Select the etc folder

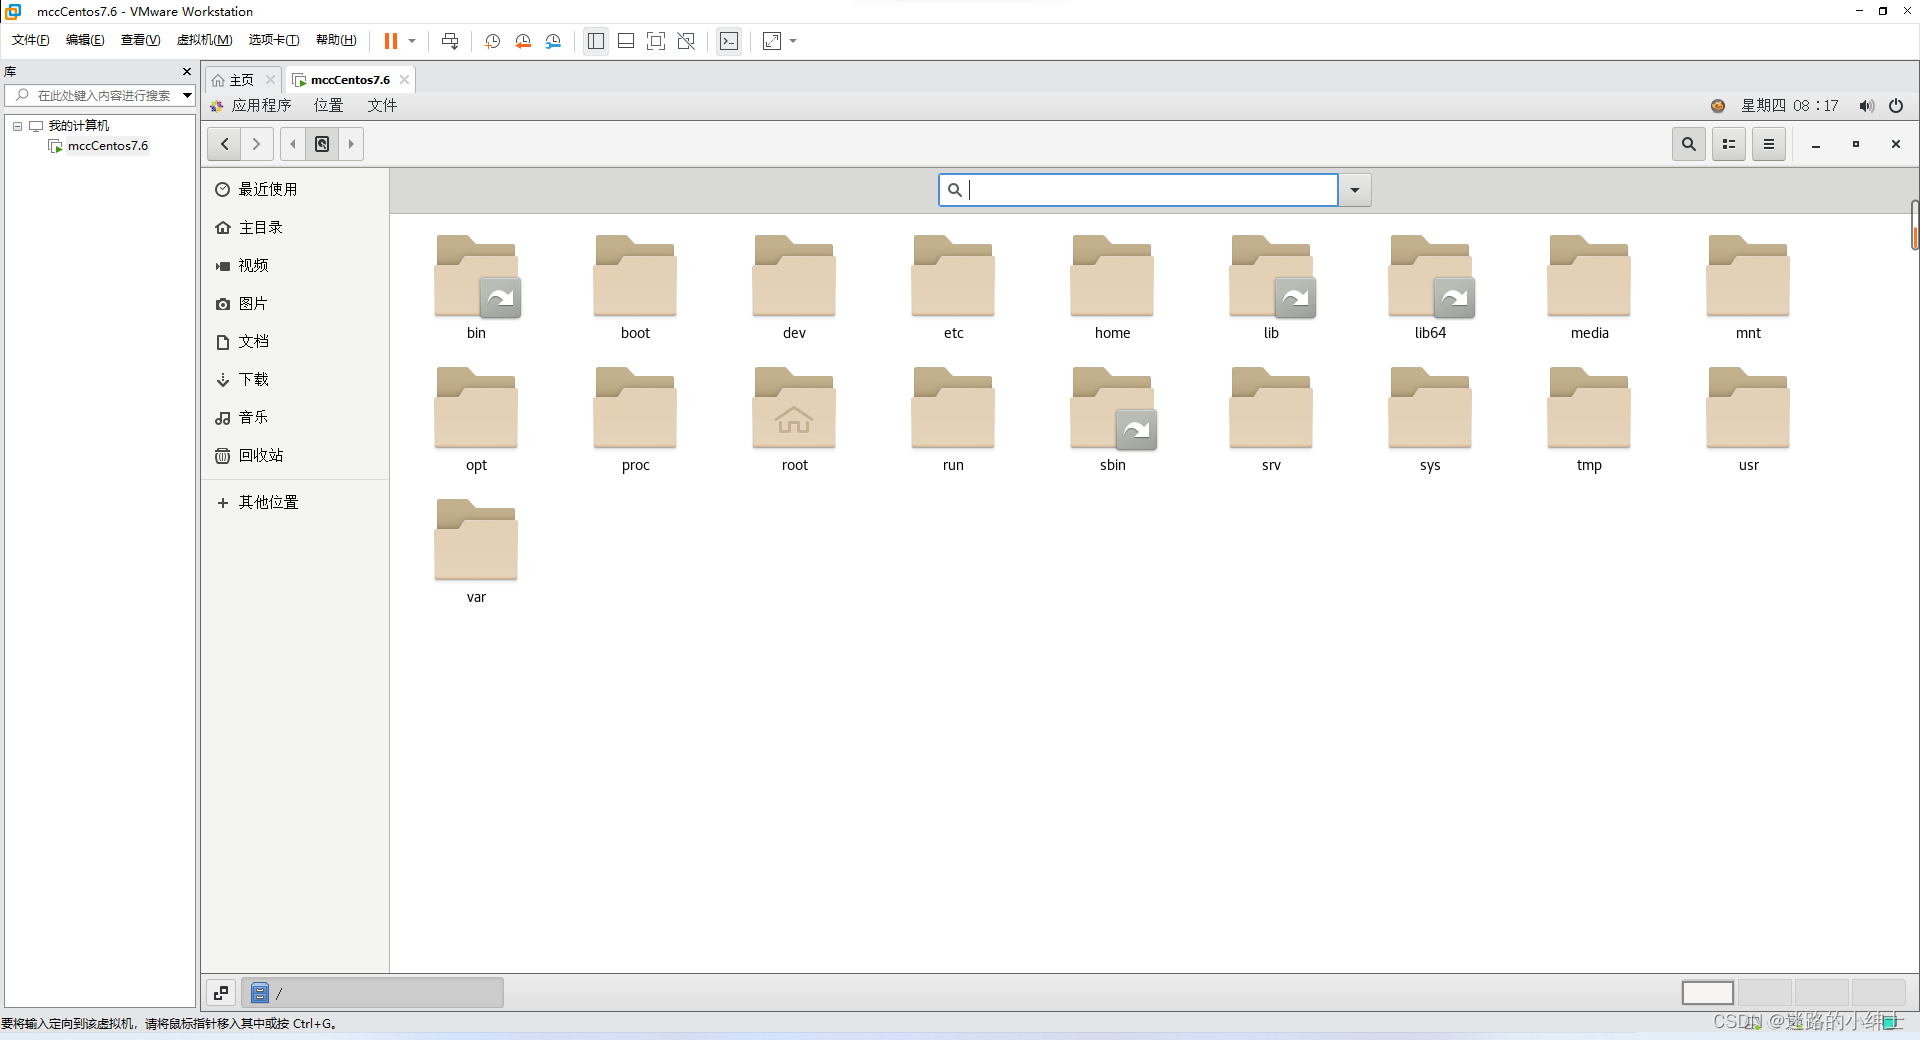(953, 288)
